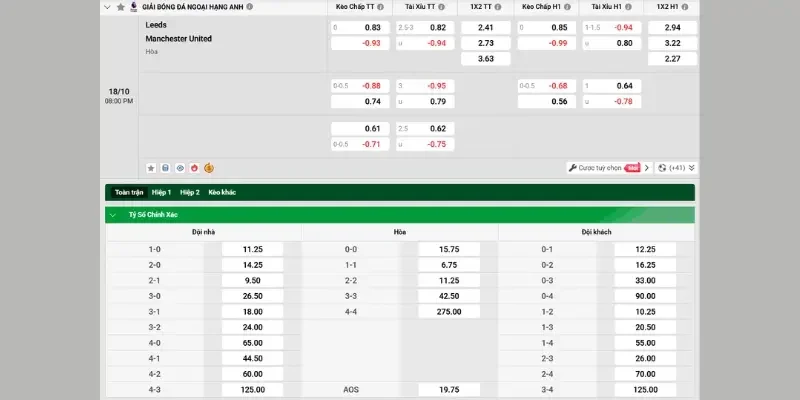This screenshot has width=800, height=400.
Task: Open info icon for Kèo Chấp H1
Action: tap(567, 7)
